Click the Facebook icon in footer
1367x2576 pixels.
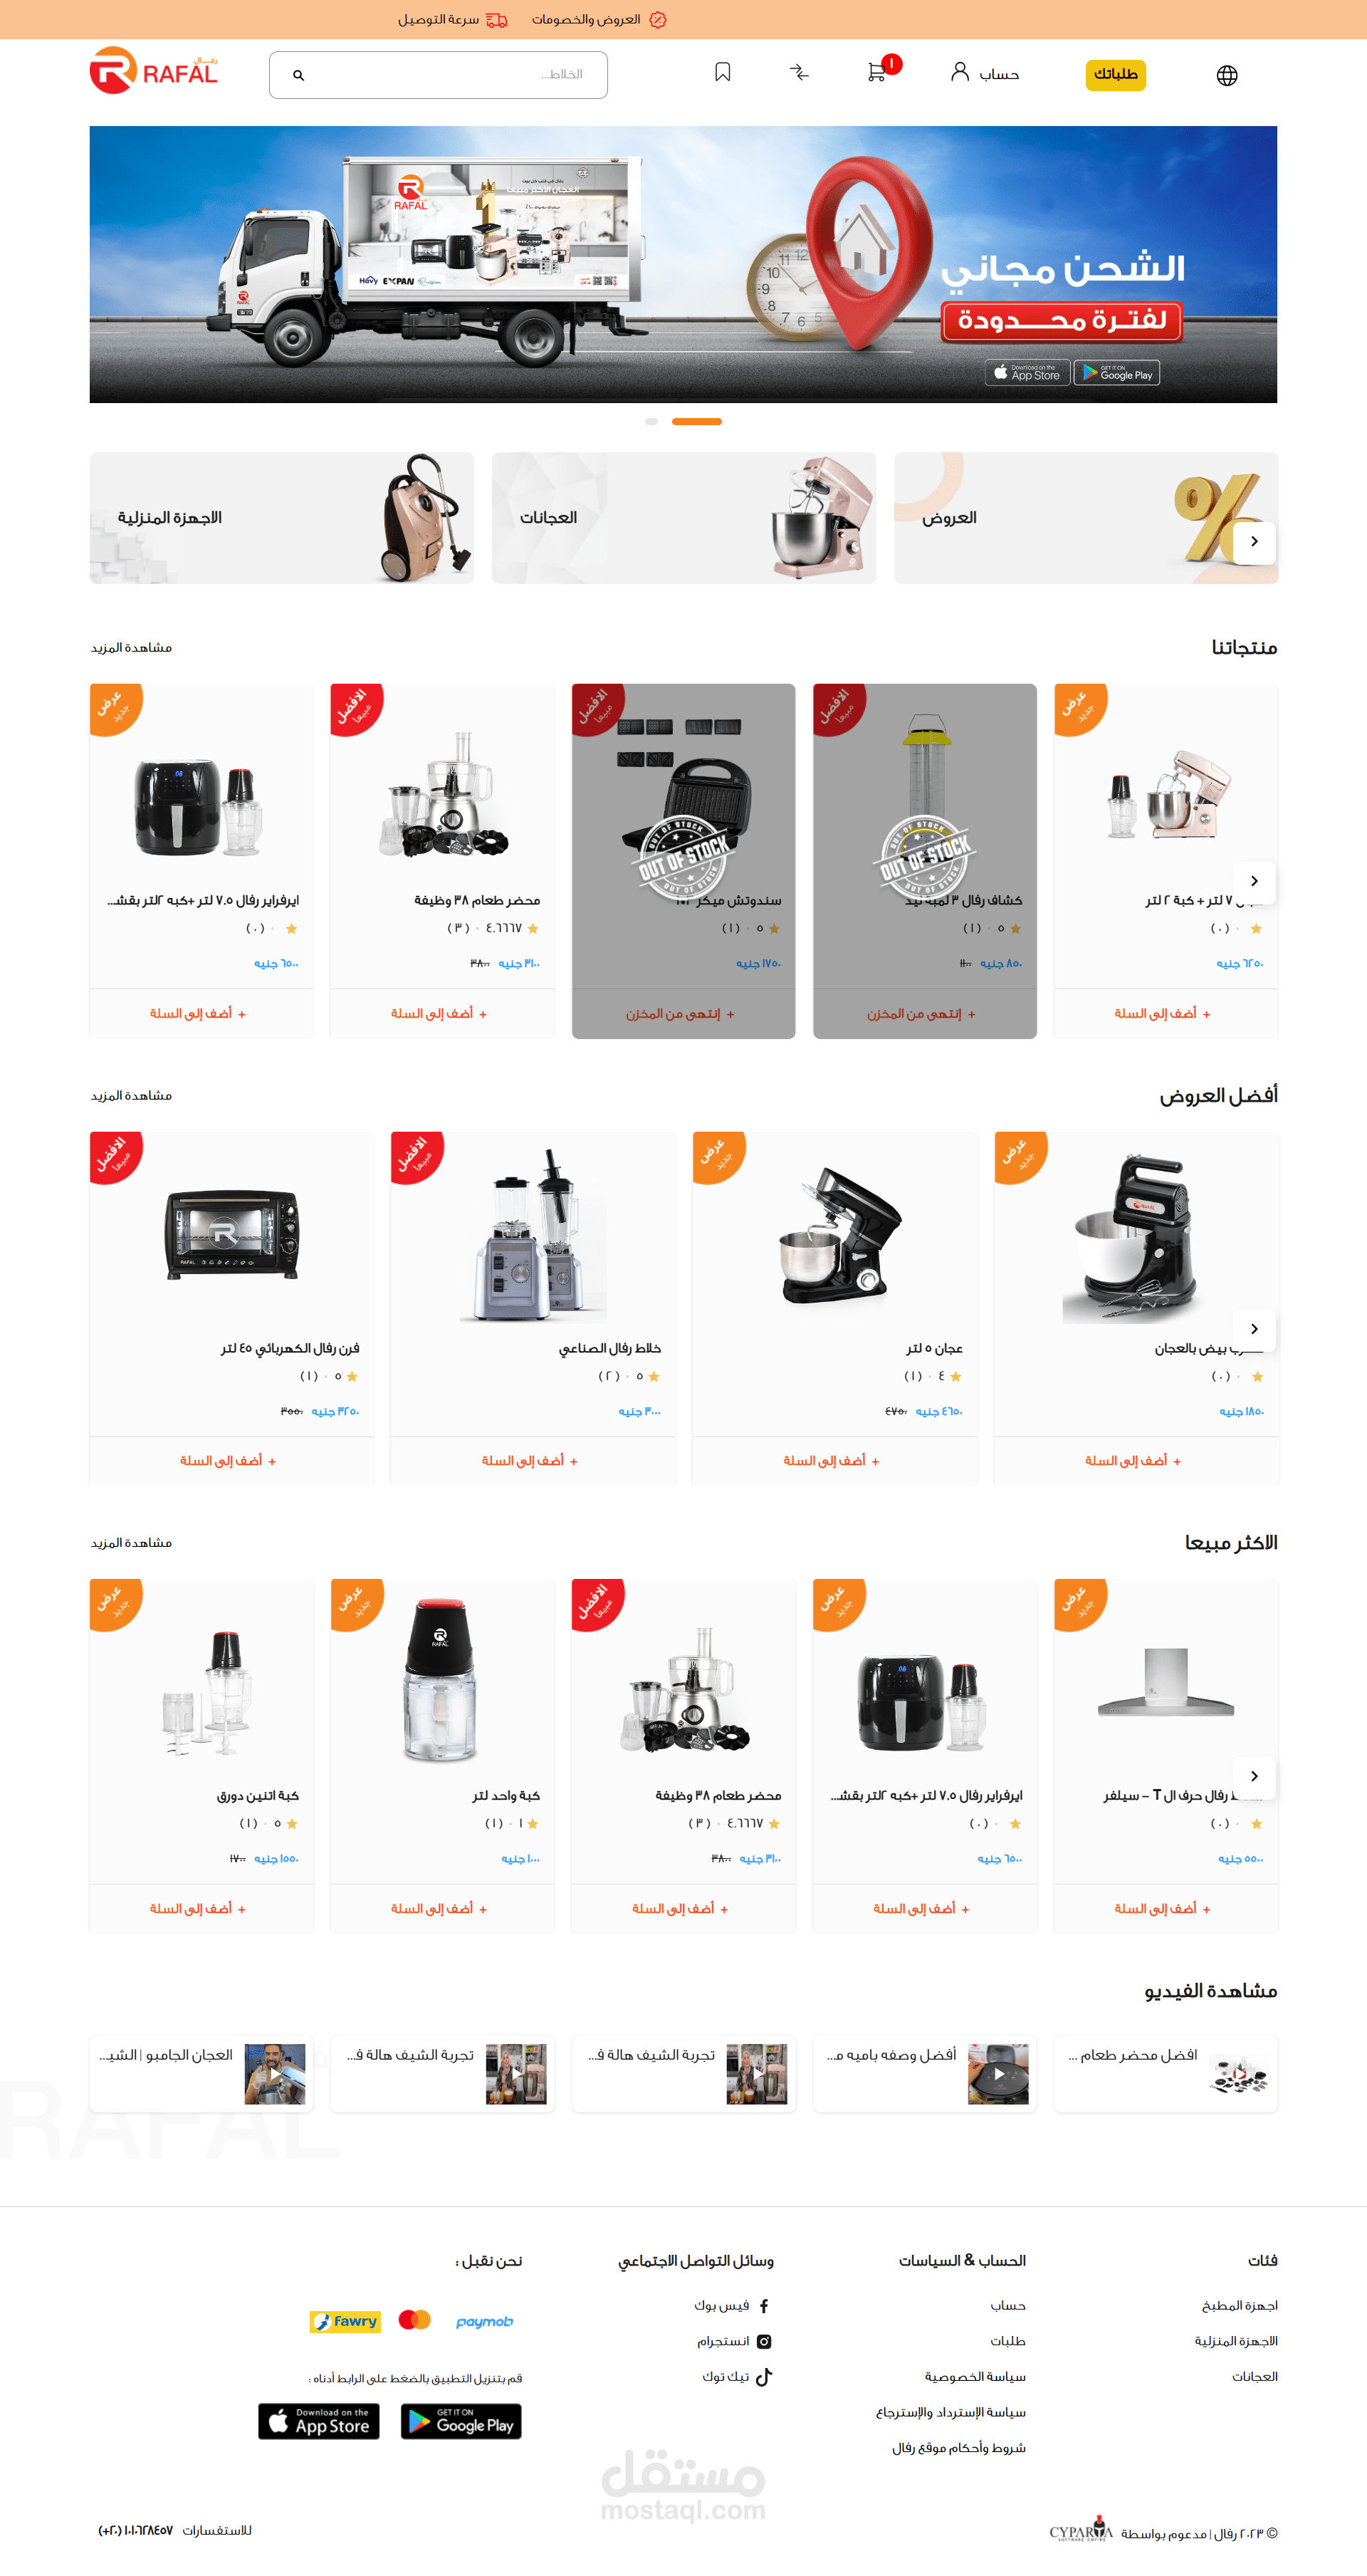point(764,2306)
